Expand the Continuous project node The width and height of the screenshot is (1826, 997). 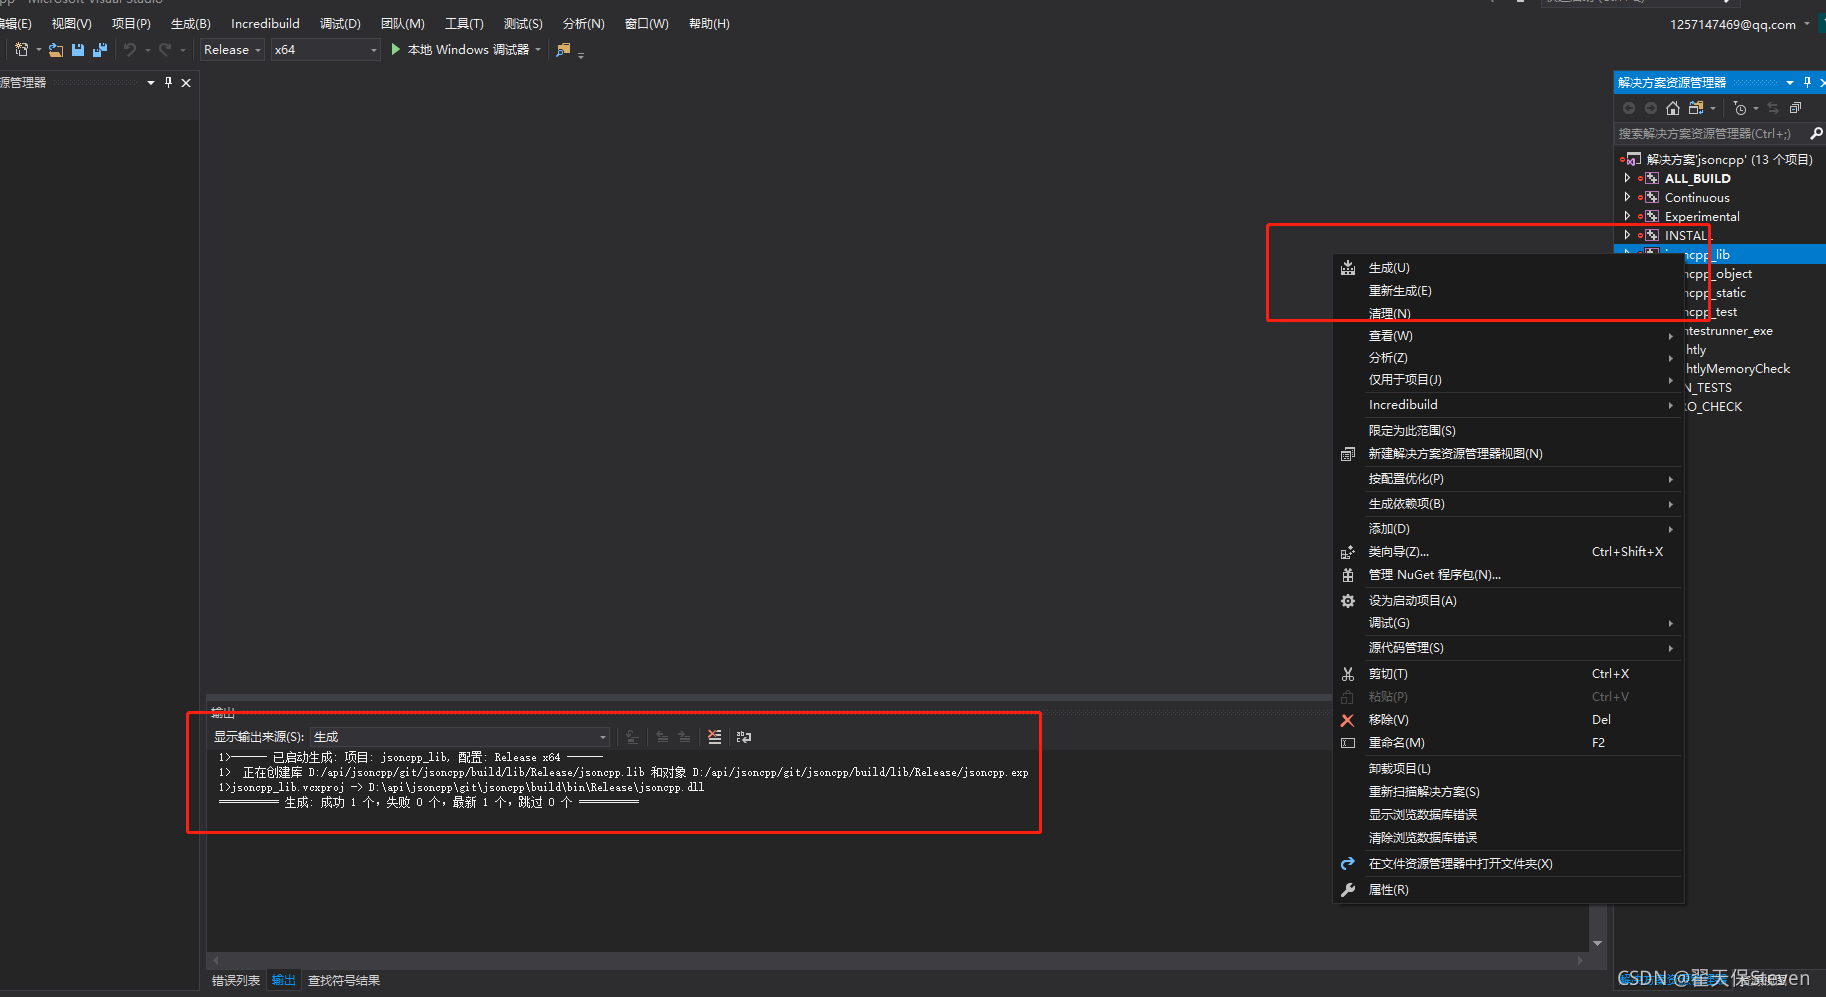[x=1627, y=197]
